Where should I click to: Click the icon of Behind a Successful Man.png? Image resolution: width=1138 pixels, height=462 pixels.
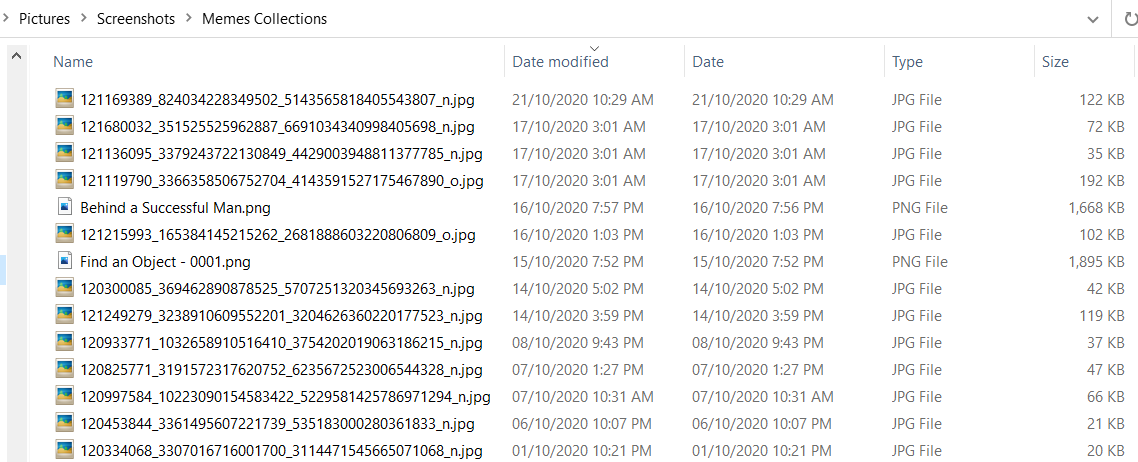click(65, 207)
